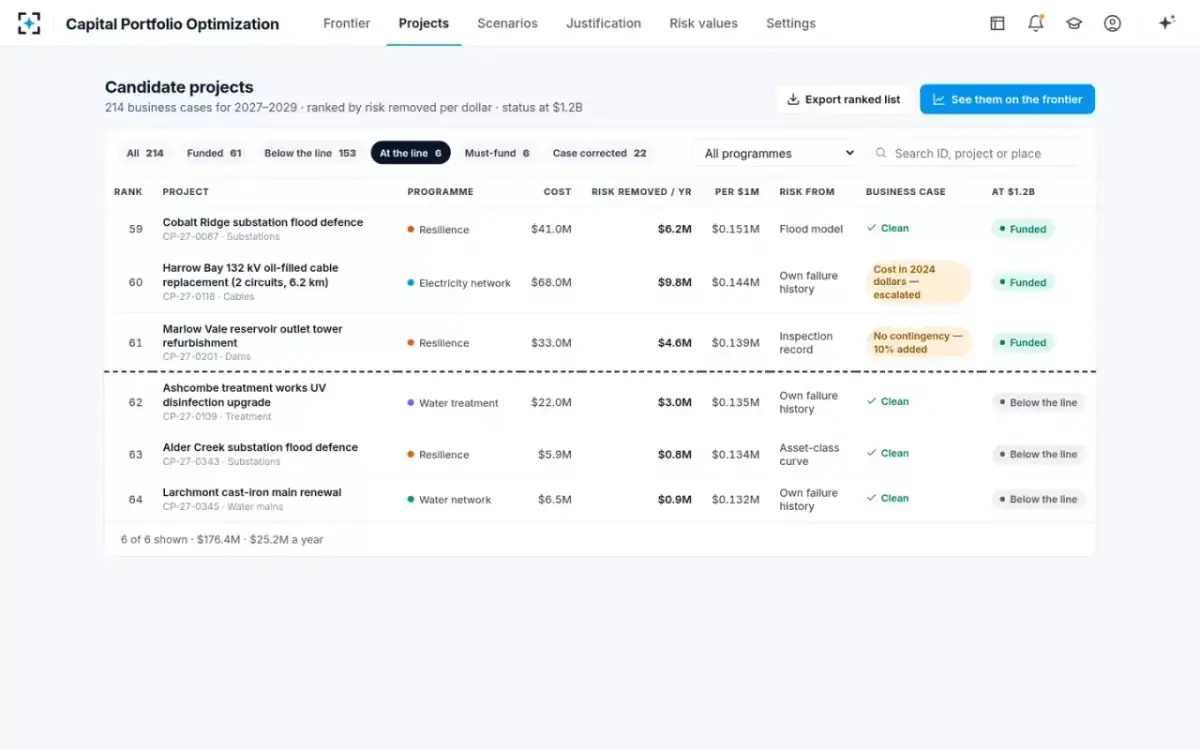1200x750 pixels.
Task: Open the sparkle AI assistant icon
Action: 1166,23
